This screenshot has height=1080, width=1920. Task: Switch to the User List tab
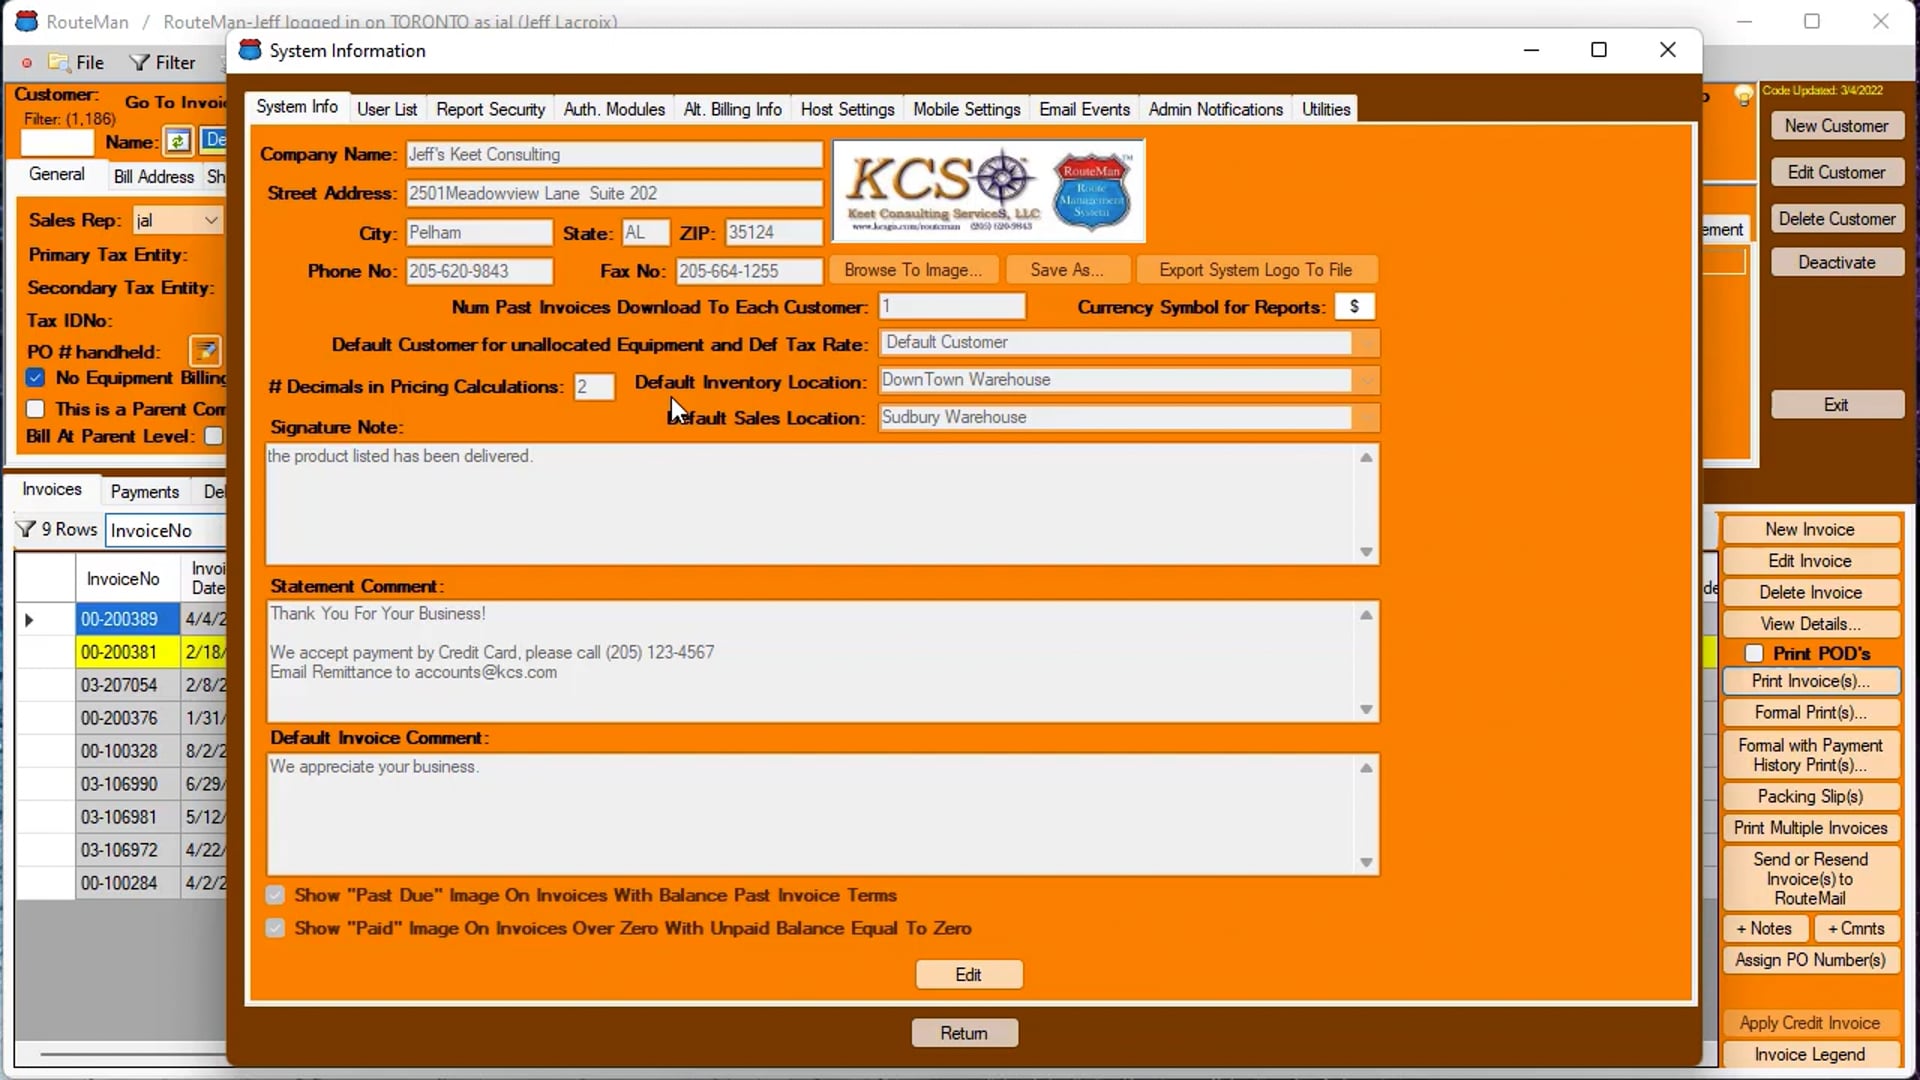point(387,109)
